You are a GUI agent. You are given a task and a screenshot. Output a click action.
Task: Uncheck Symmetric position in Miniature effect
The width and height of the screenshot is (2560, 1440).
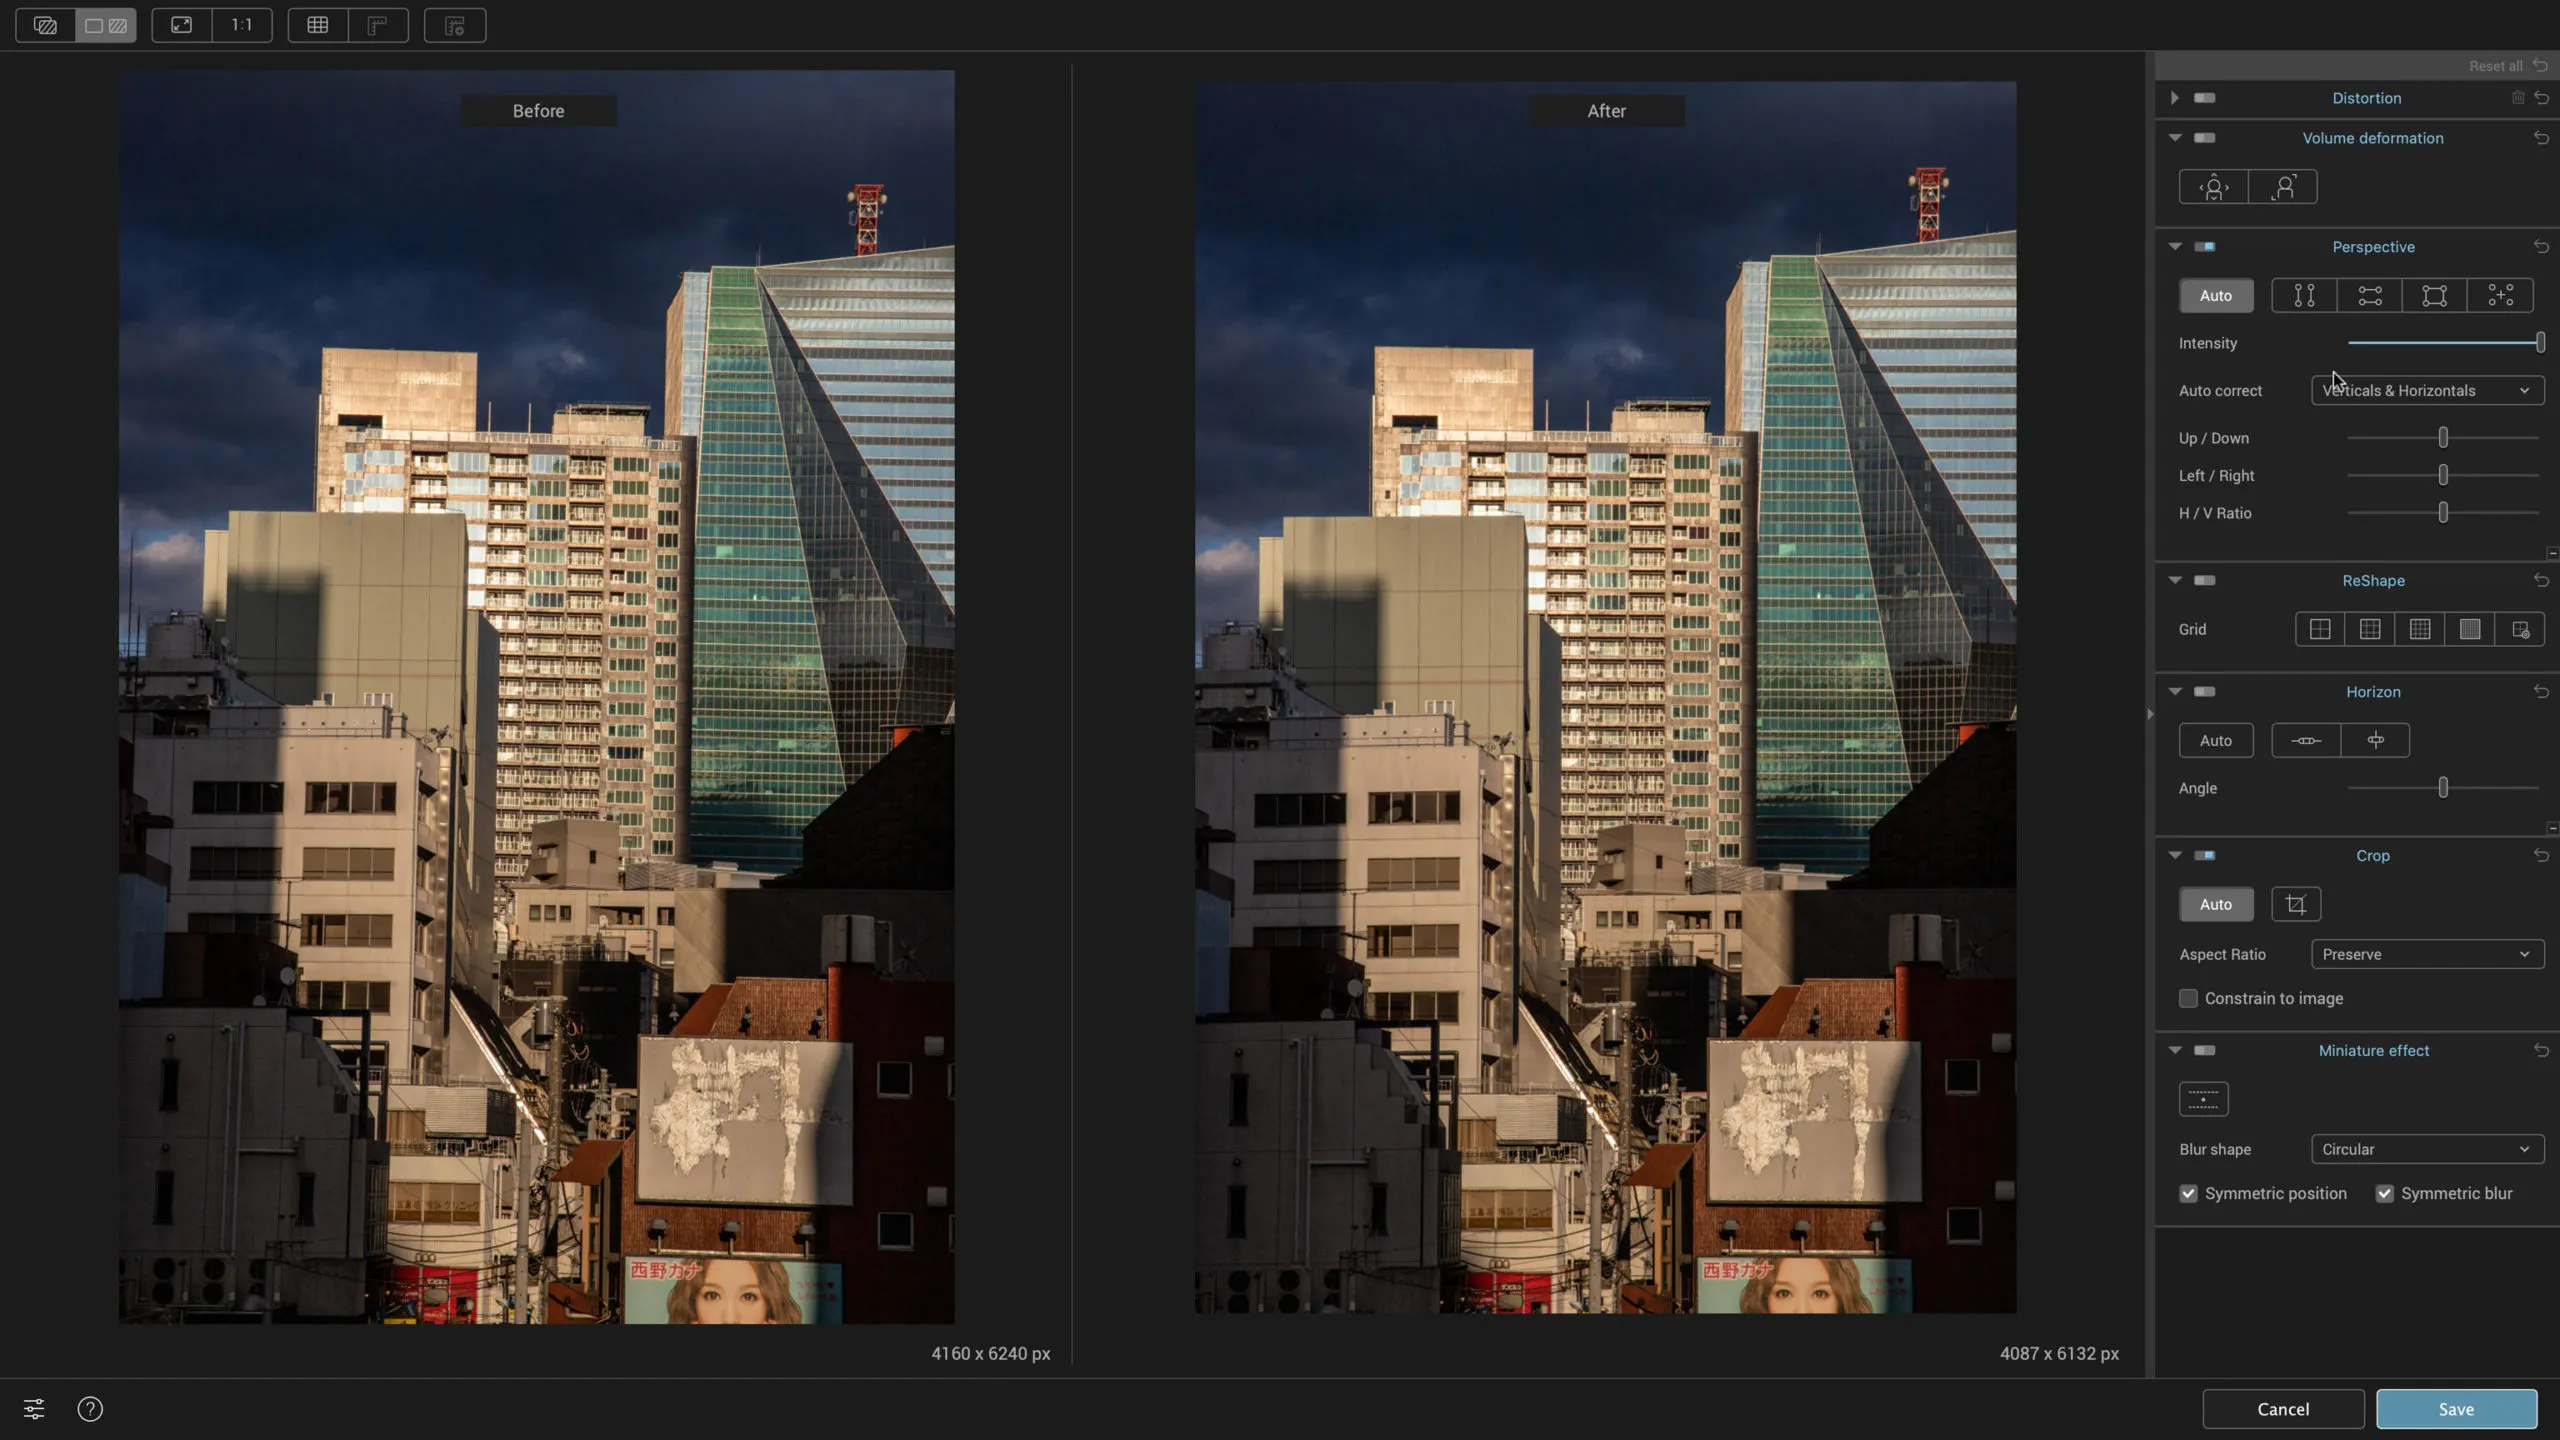tap(2188, 1193)
